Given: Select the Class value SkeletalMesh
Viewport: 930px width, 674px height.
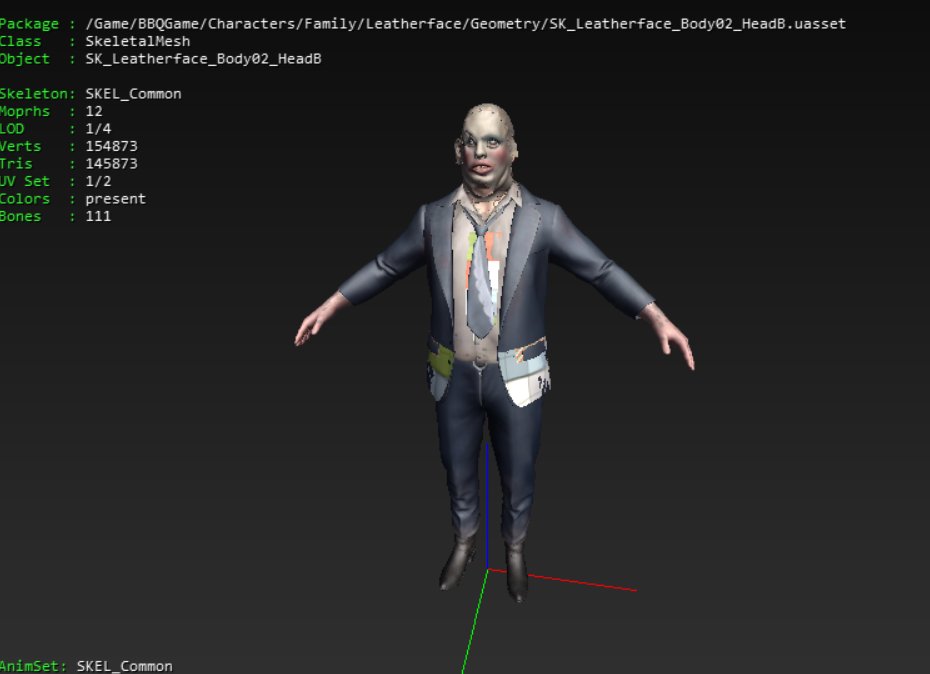Looking at the screenshot, I should [x=138, y=42].
